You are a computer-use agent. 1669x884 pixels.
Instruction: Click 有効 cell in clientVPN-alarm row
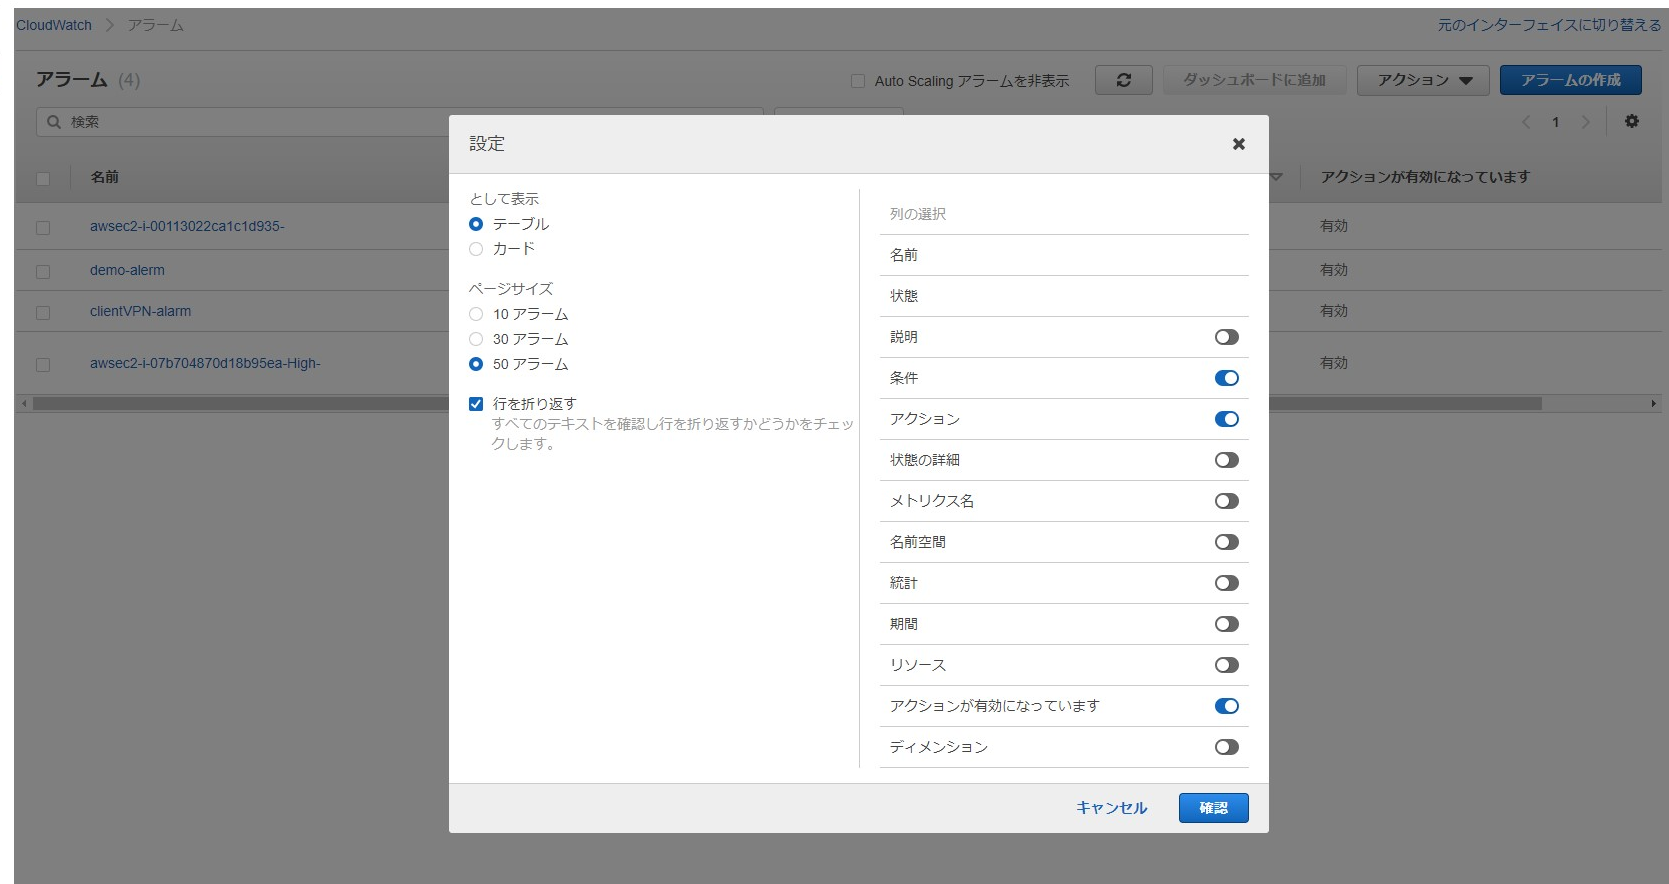click(x=1334, y=311)
